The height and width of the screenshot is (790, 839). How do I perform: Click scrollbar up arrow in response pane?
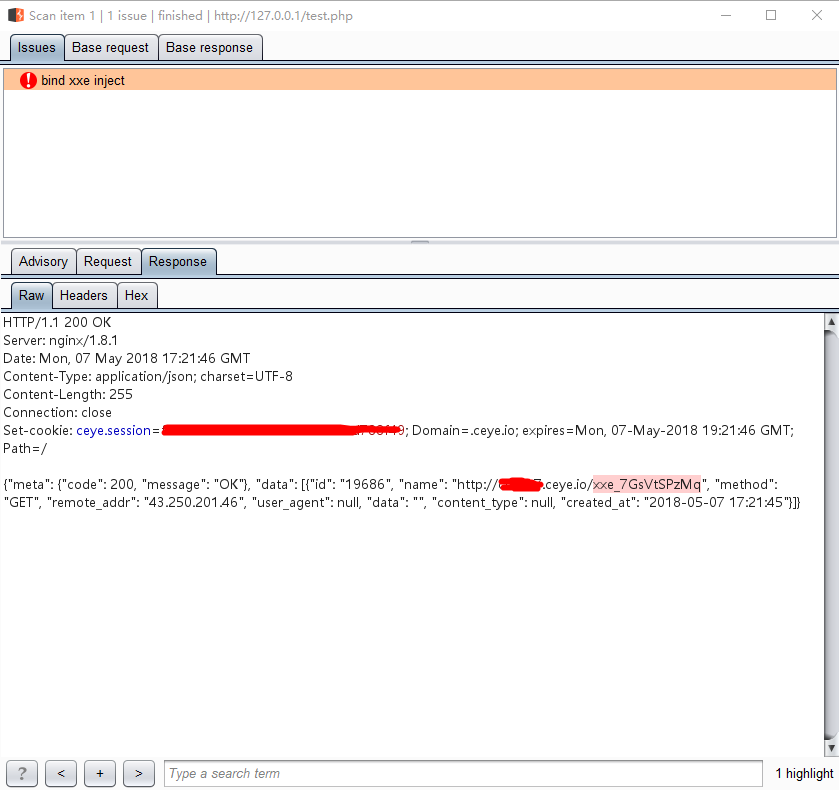pos(831,322)
